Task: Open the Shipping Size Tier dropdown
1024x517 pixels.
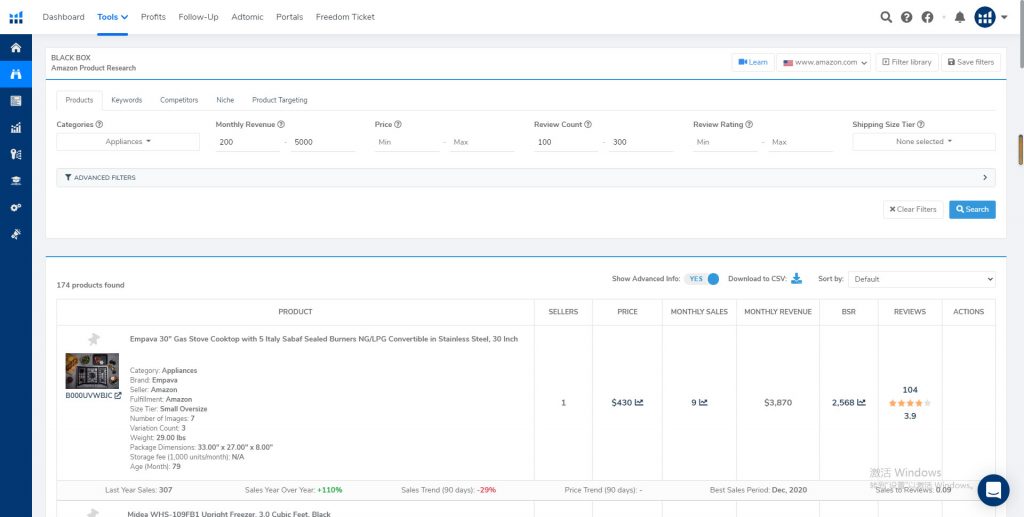Action: pyautogui.click(x=923, y=142)
